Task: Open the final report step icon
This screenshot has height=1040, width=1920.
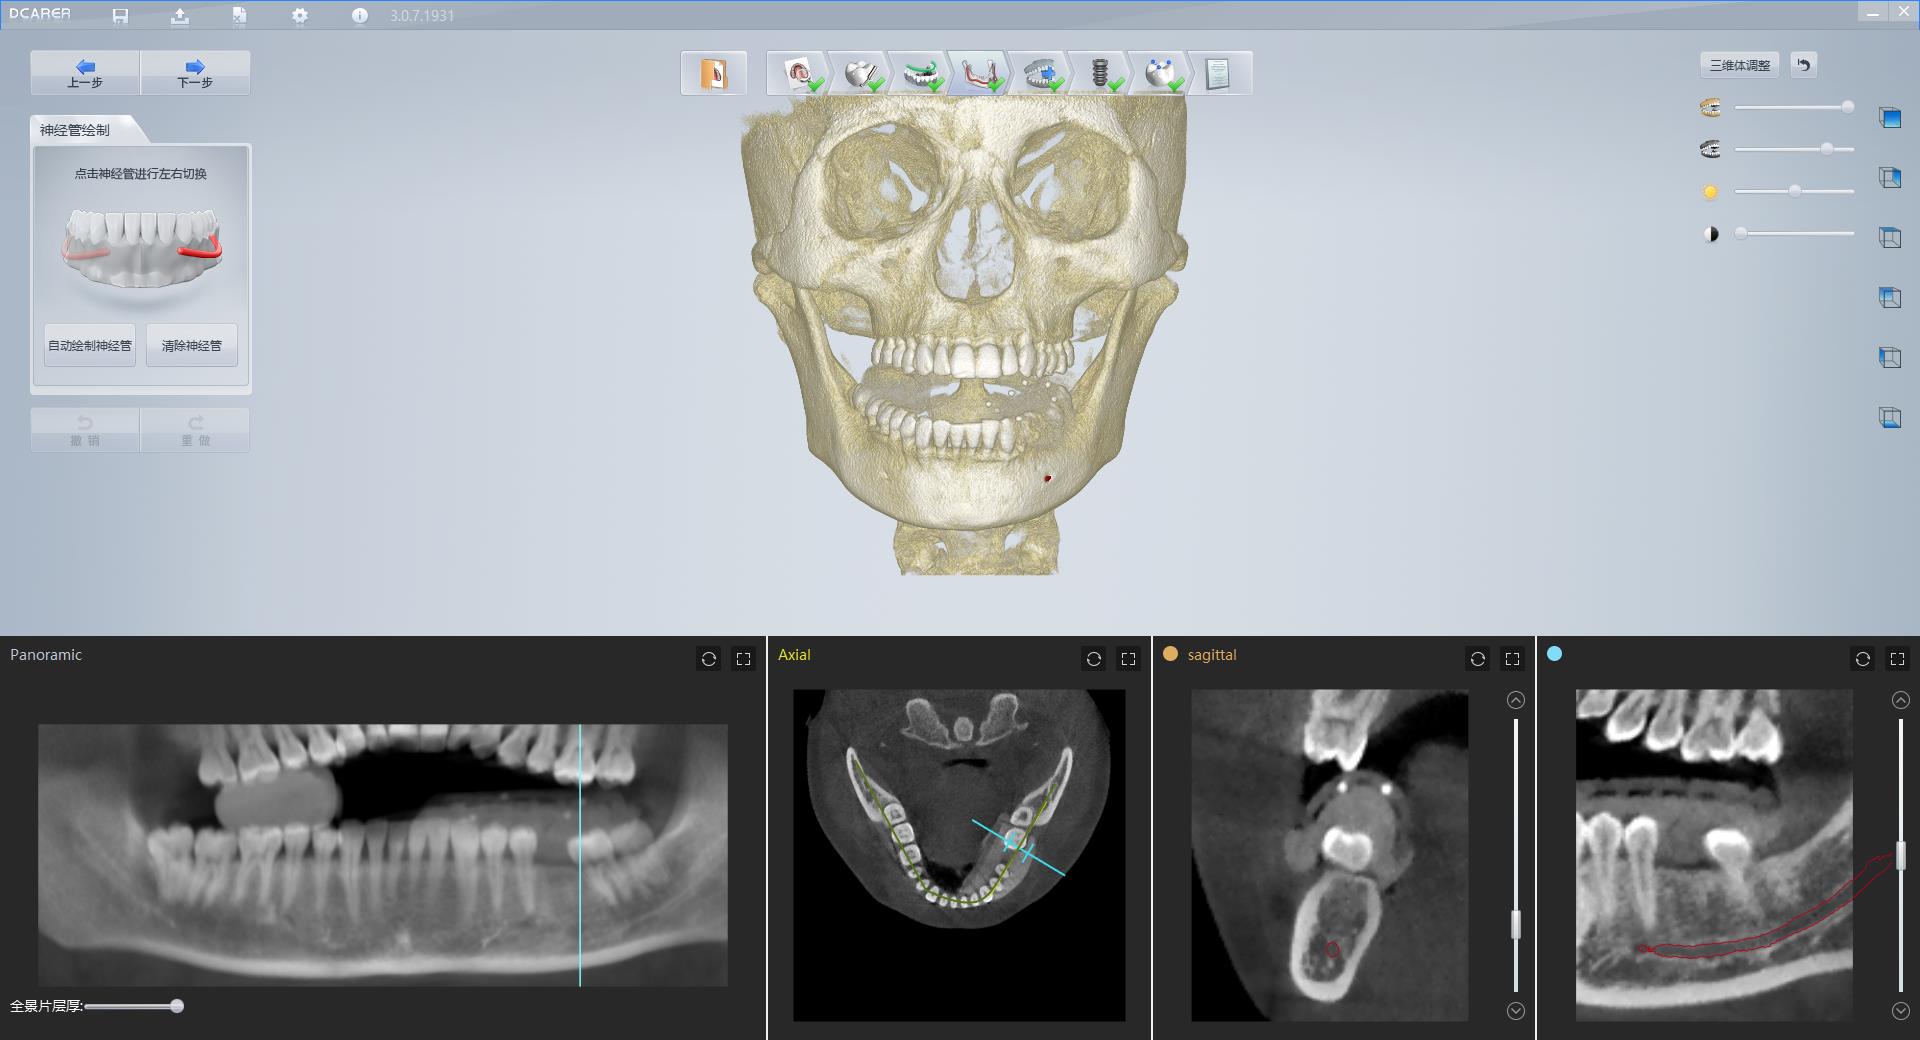Action: click(1217, 74)
